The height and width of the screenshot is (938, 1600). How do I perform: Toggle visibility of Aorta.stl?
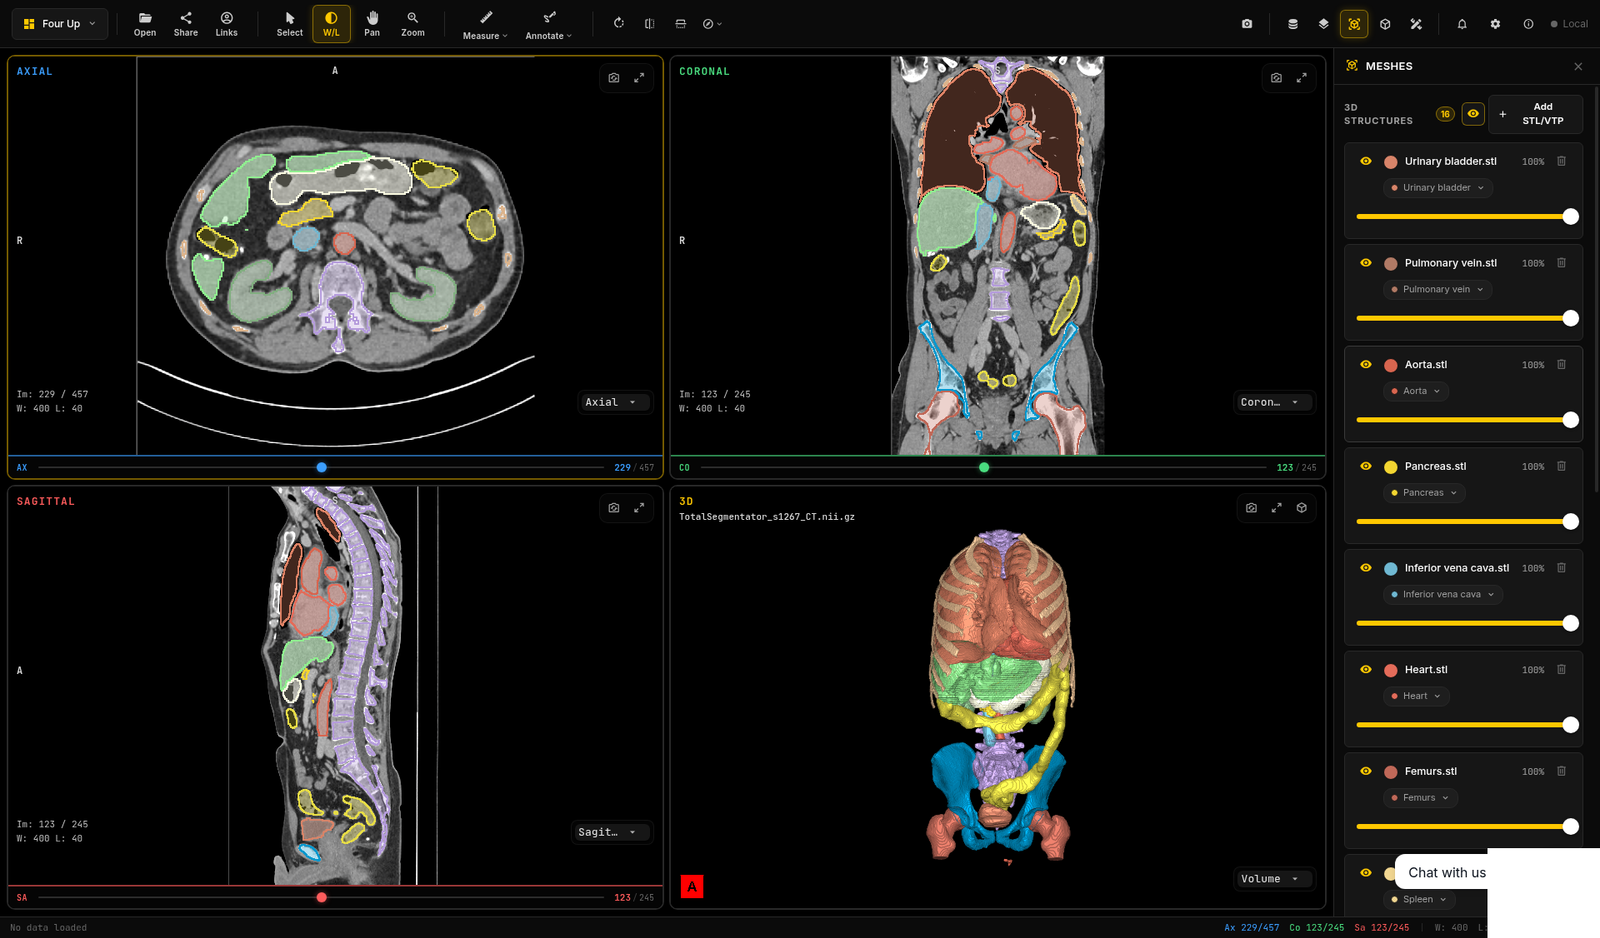1366,365
